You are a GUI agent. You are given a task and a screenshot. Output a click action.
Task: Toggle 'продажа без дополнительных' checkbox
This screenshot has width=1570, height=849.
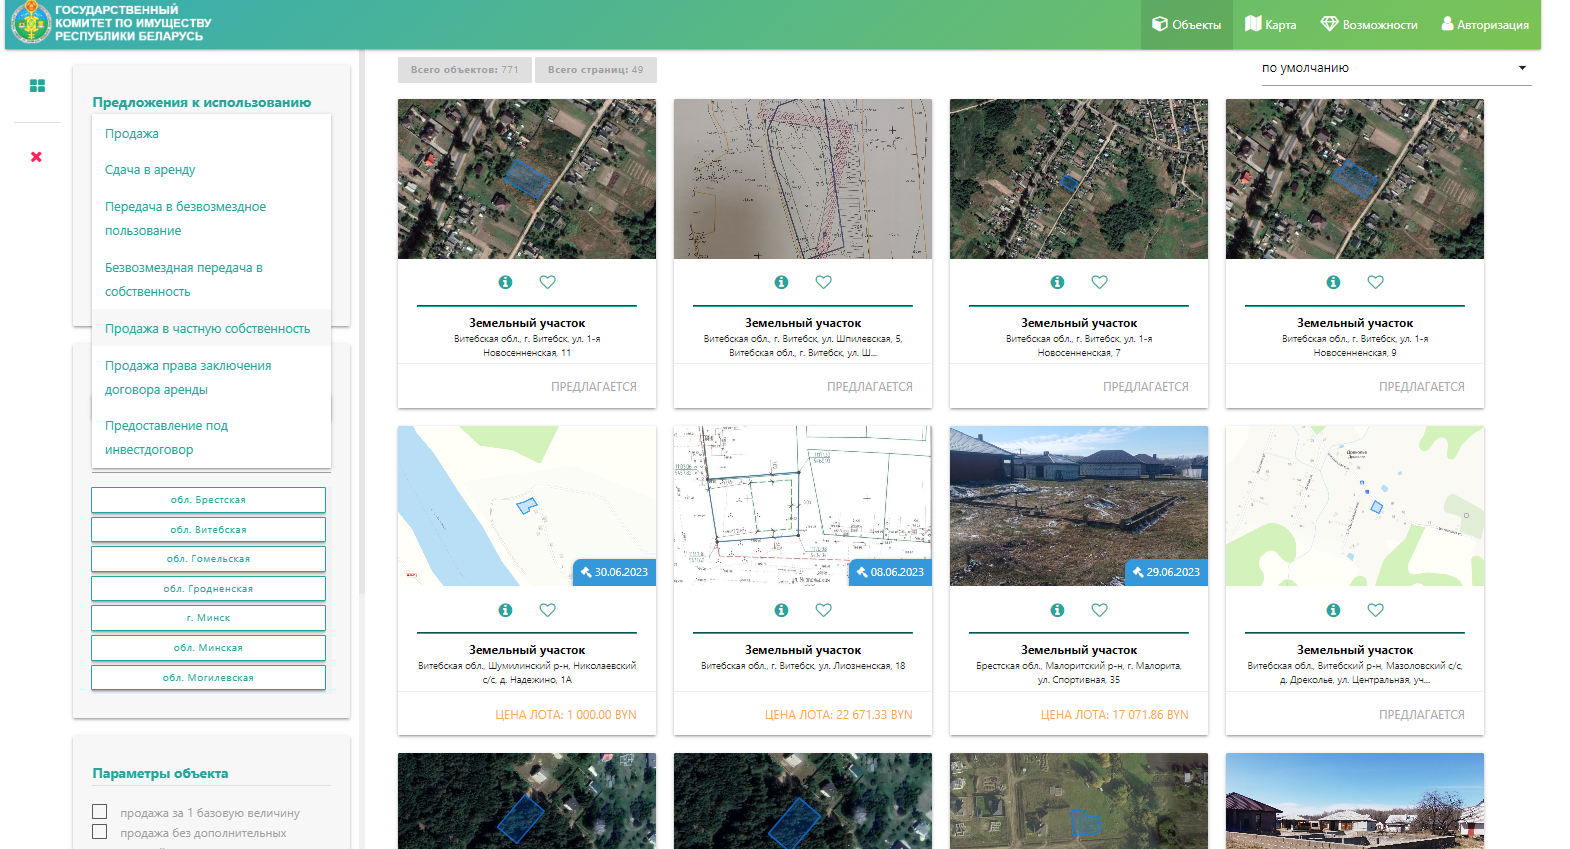point(100,832)
